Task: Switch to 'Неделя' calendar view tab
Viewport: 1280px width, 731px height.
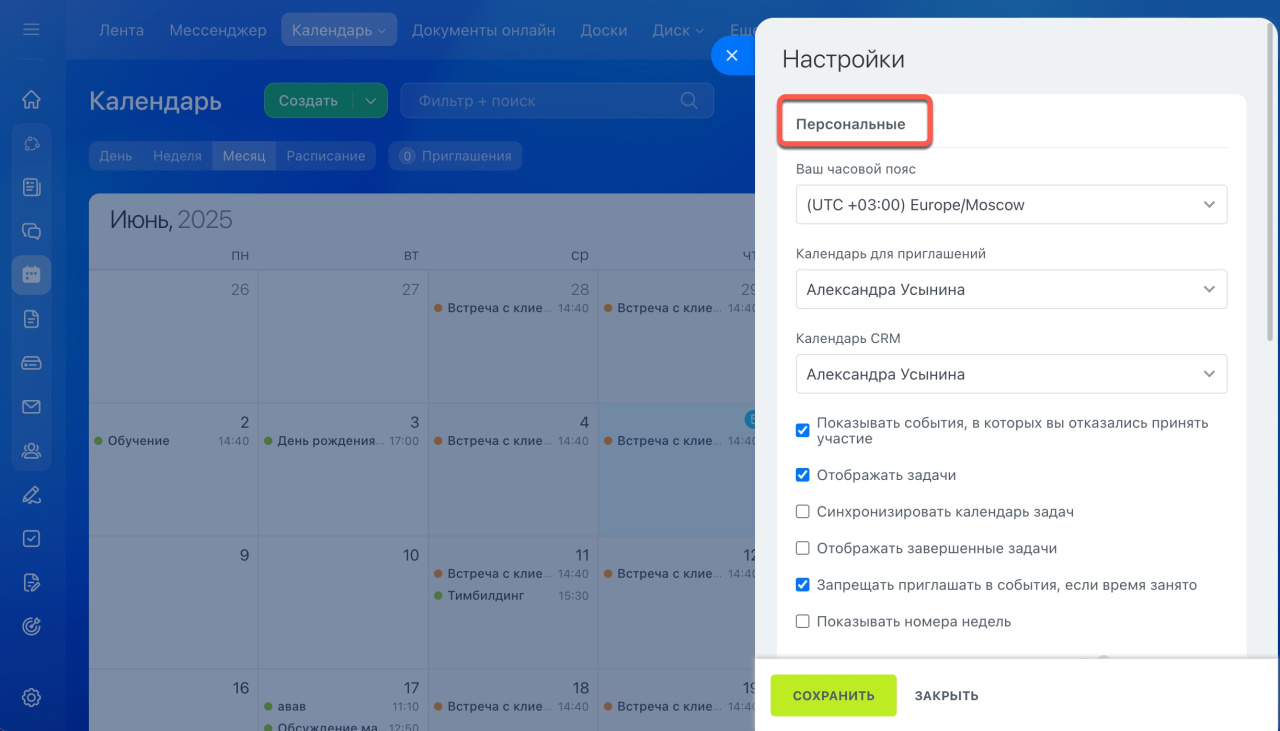Action: point(177,156)
